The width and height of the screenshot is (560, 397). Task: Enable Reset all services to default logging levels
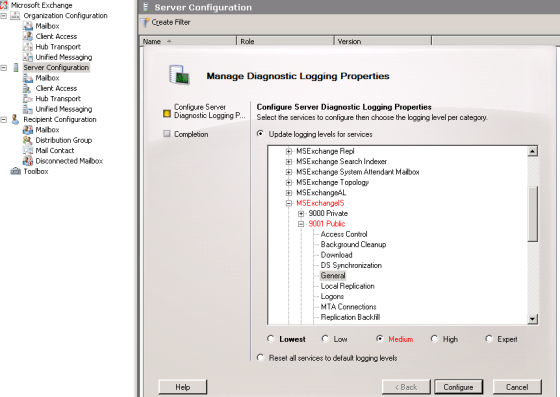click(260, 357)
